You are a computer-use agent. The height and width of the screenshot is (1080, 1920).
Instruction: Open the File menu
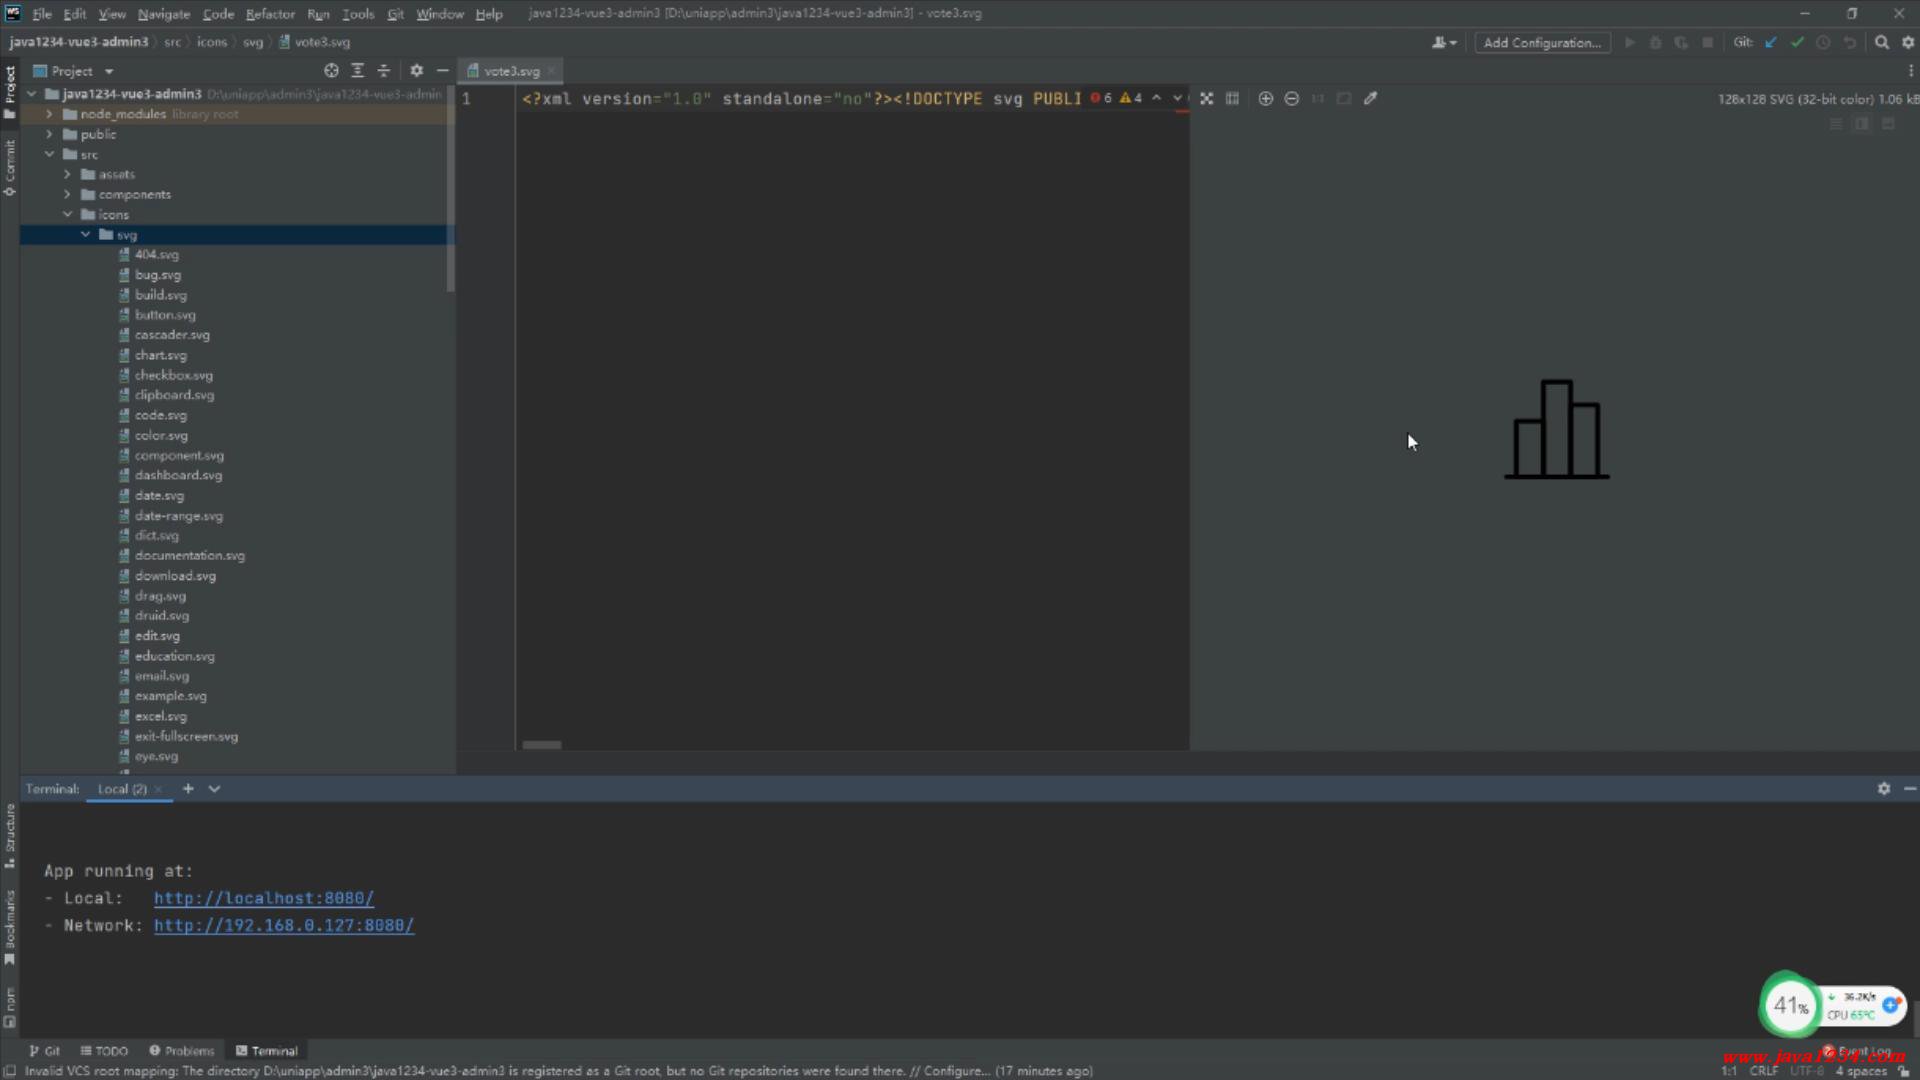pyautogui.click(x=42, y=14)
